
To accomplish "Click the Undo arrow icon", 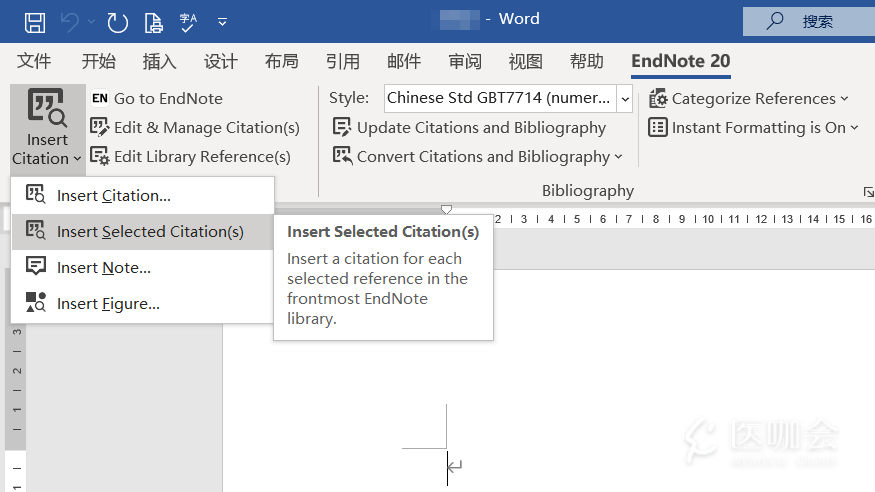I will (x=69, y=22).
